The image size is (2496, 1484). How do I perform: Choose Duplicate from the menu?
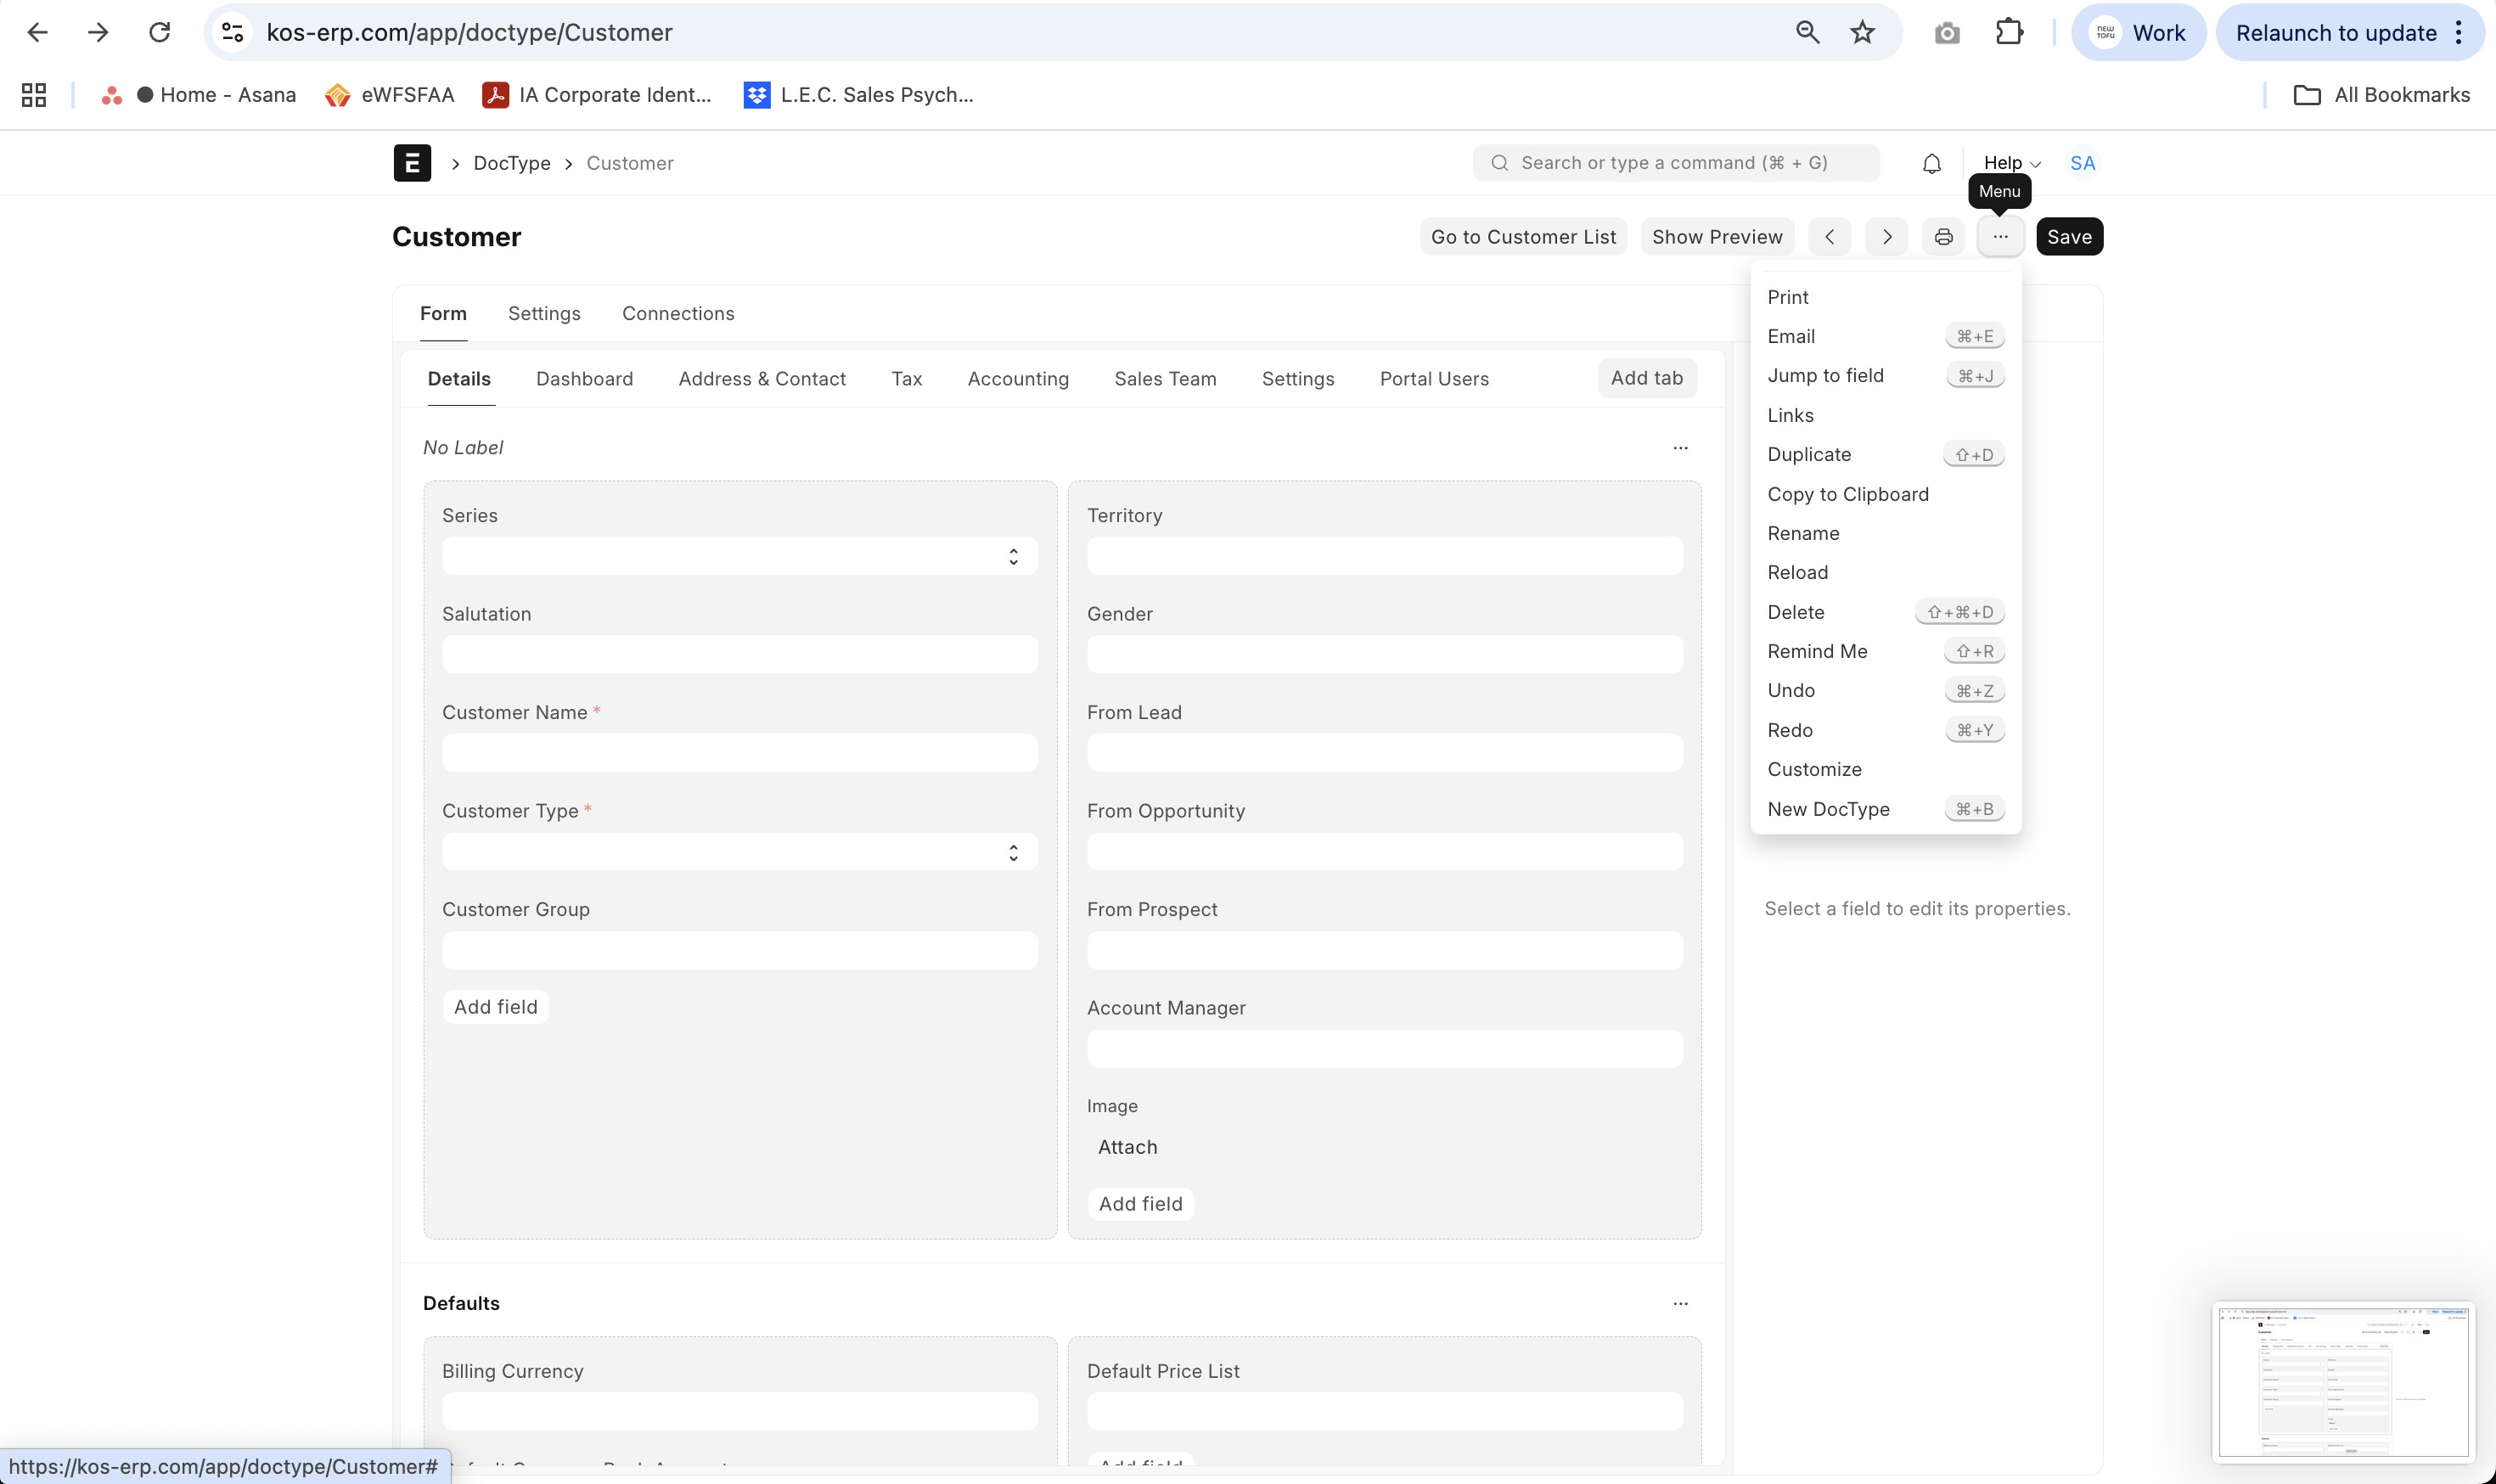coord(1808,454)
